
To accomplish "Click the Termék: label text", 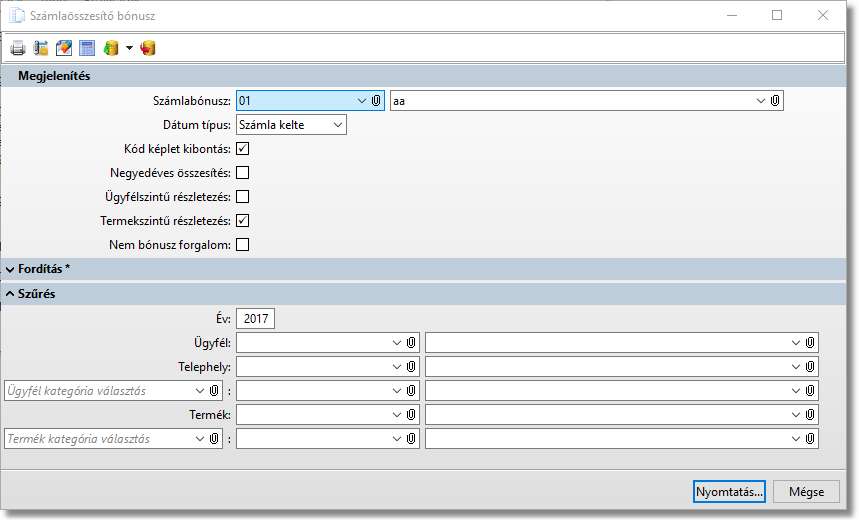I will 210,415.
